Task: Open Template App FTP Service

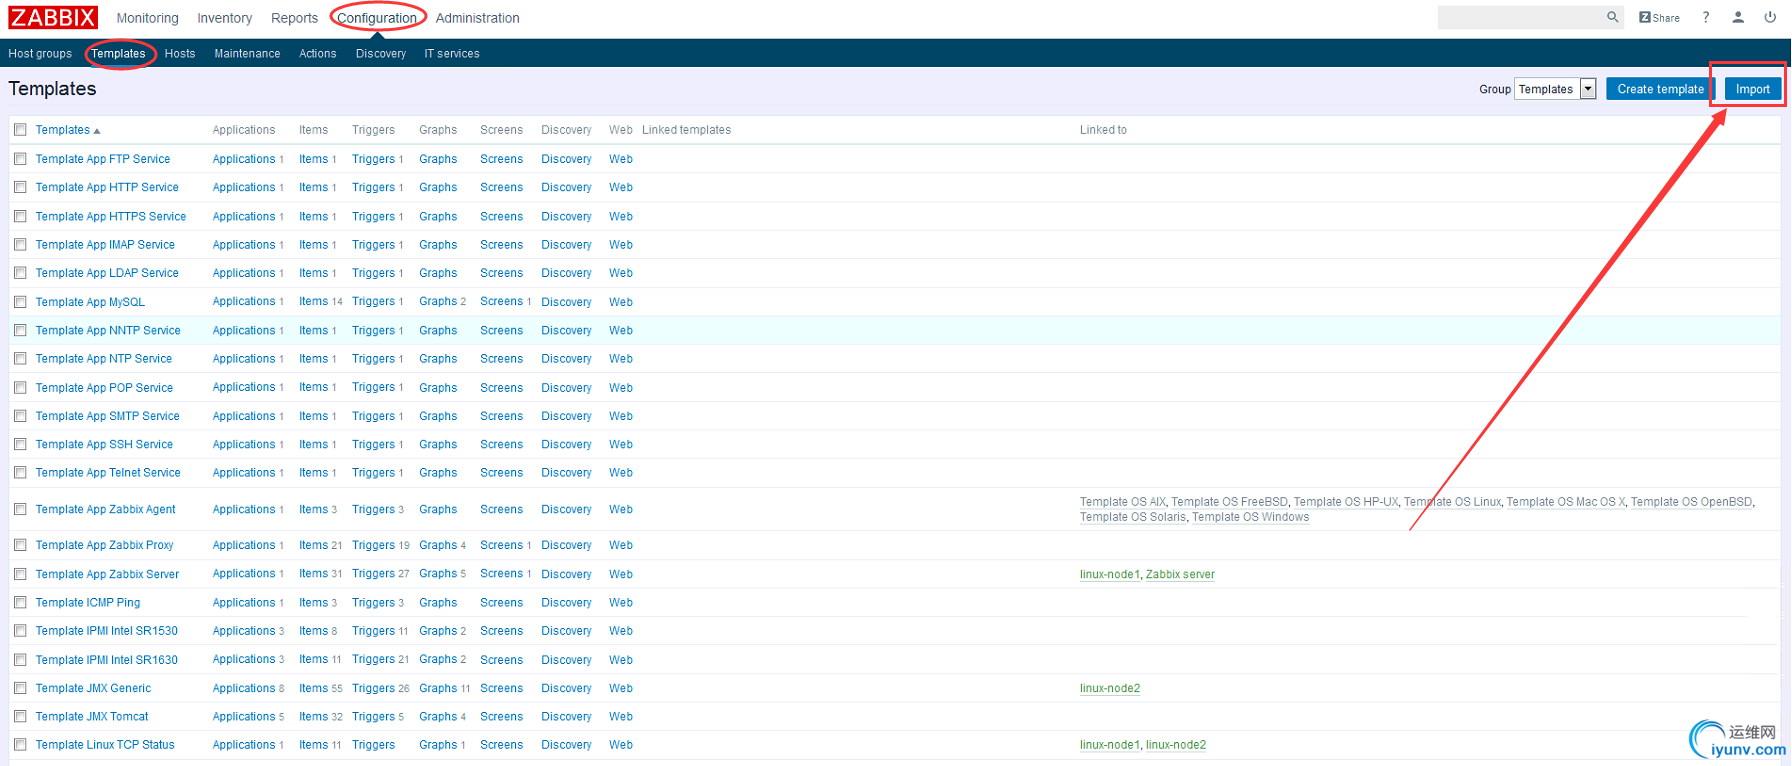Action: point(103,159)
